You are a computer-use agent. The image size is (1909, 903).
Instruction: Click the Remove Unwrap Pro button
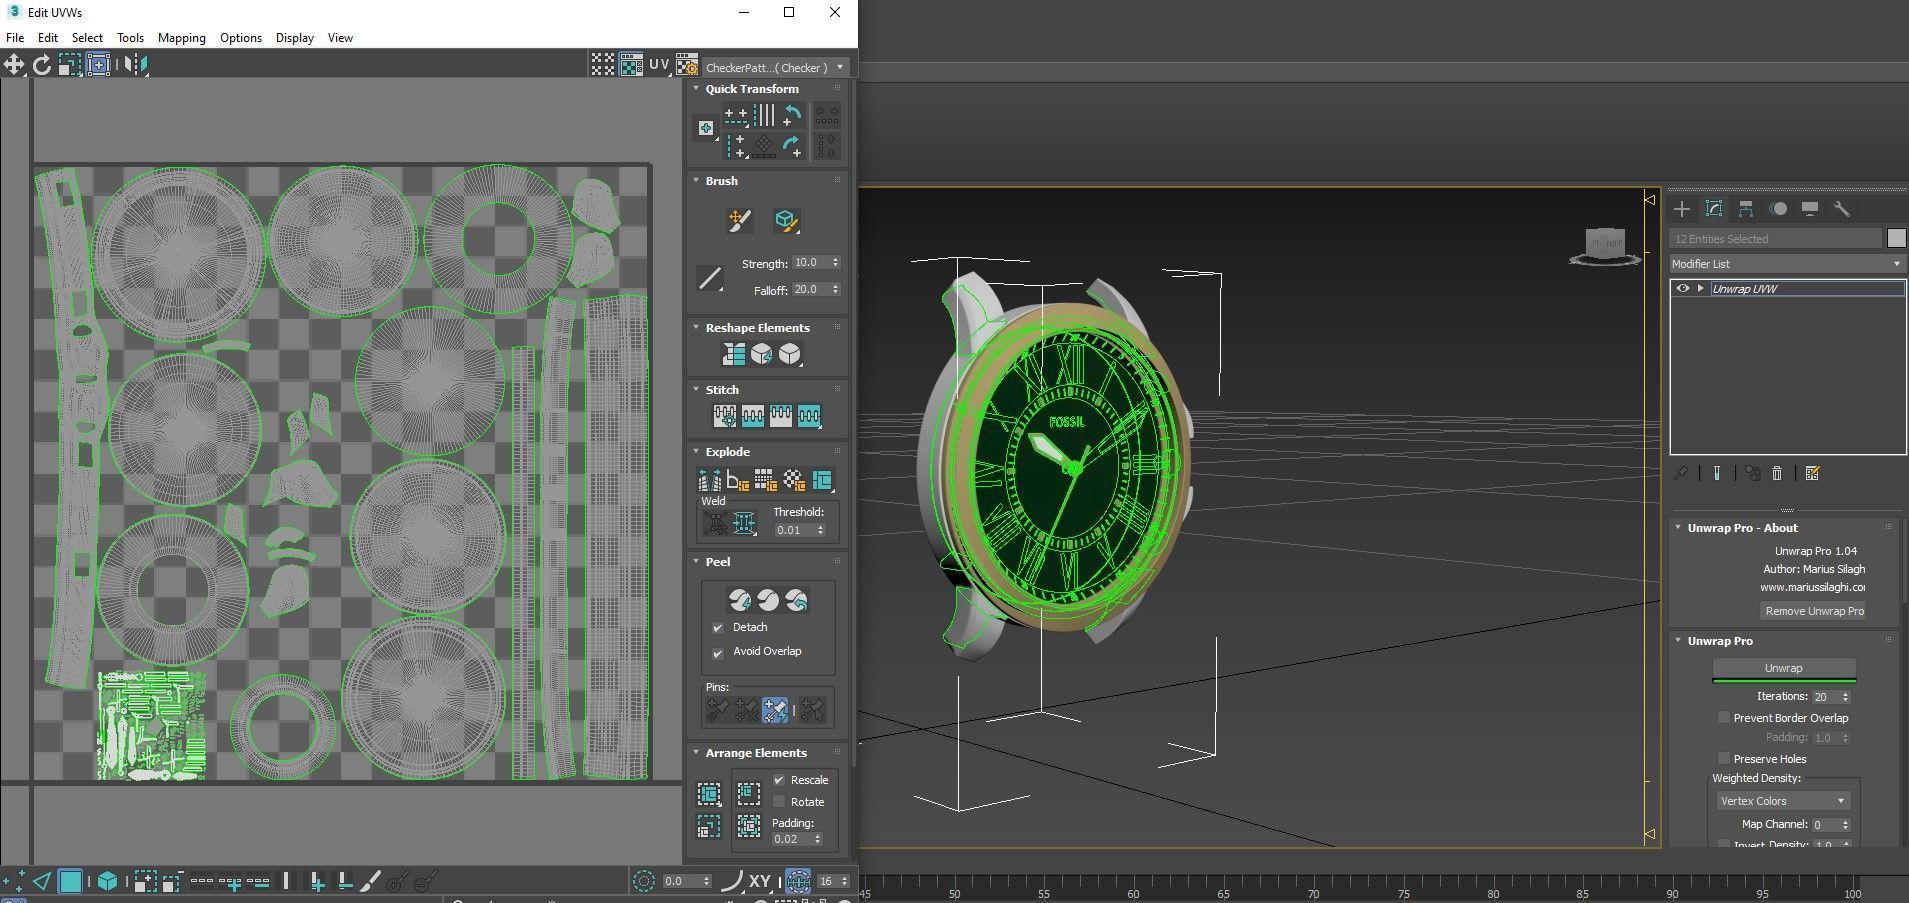pyautogui.click(x=1814, y=611)
